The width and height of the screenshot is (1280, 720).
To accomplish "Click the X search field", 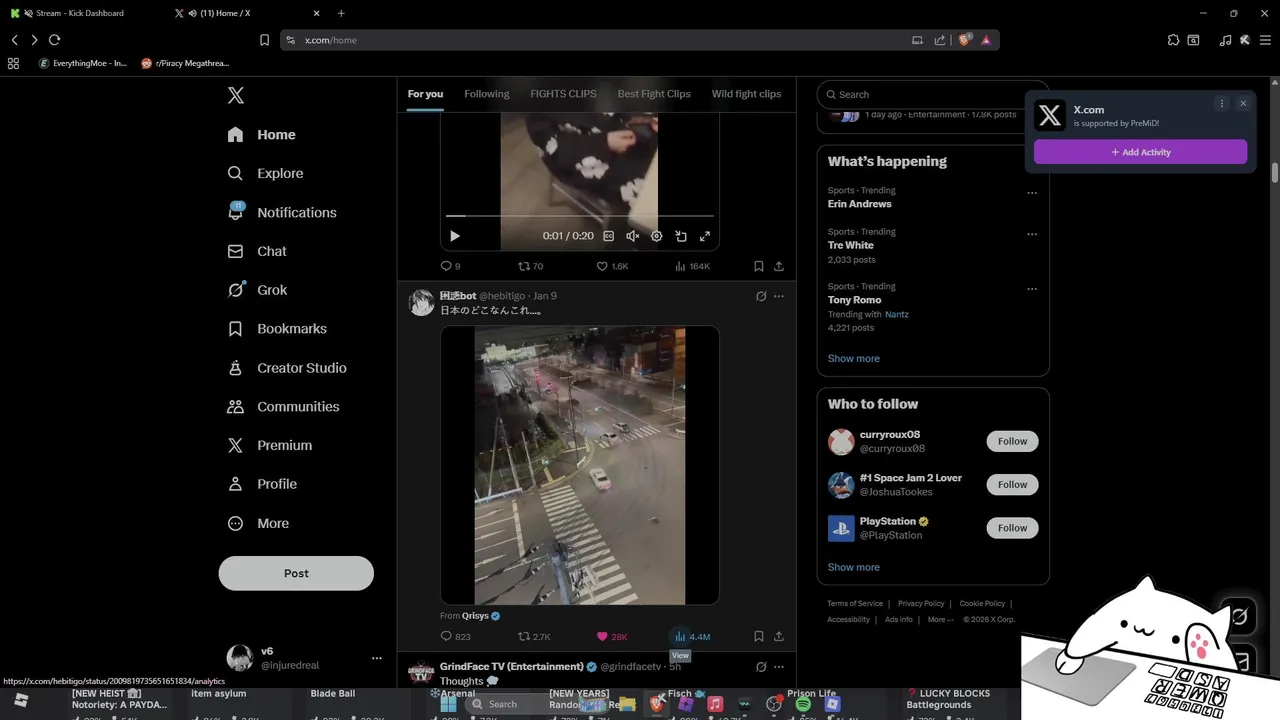I will [x=932, y=94].
